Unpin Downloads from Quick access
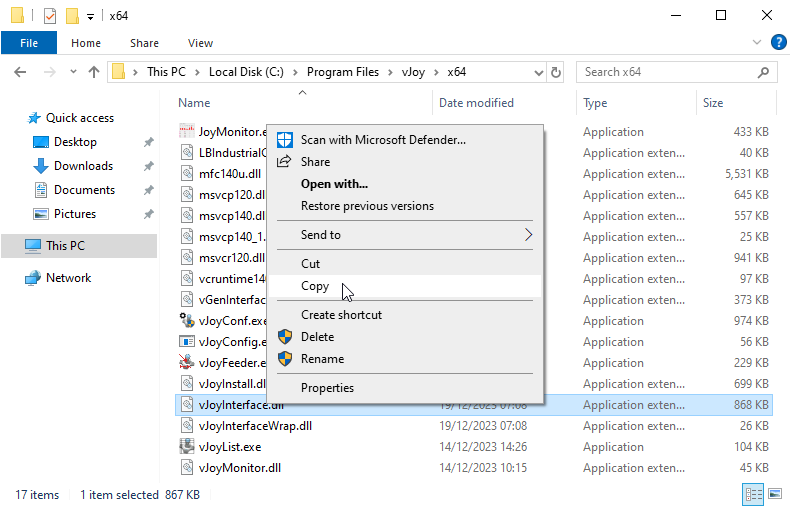This screenshot has height=507, width=791. (x=148, y=166)
